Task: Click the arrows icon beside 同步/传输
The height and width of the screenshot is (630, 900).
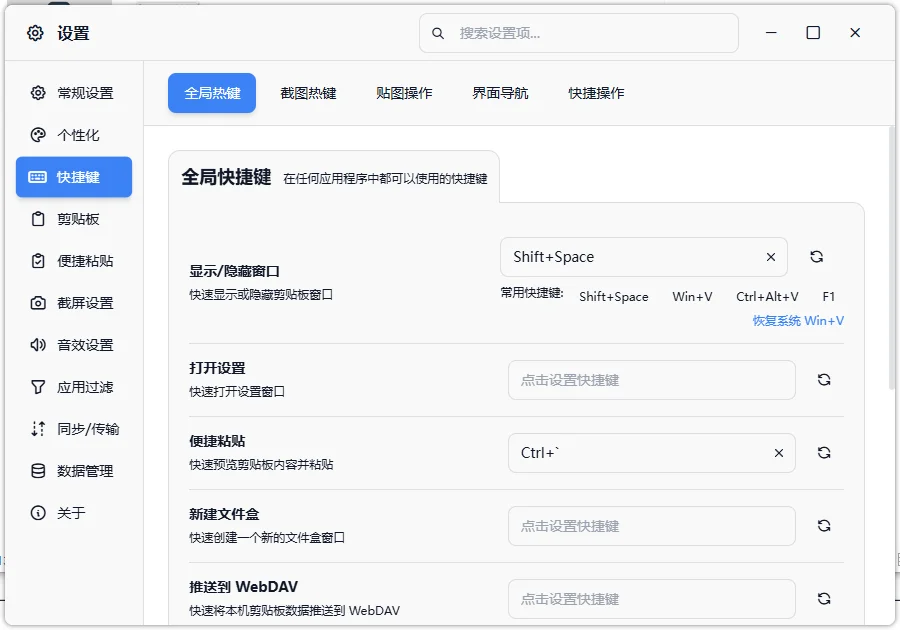Action: [x=38, y=429]
